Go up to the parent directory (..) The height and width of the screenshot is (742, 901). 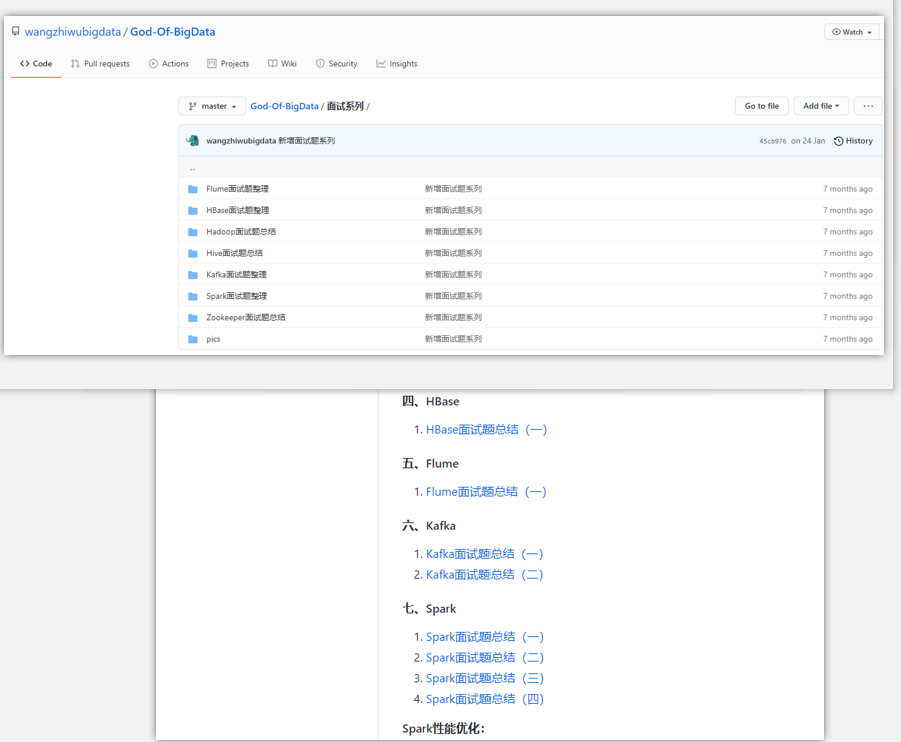point(192,168)
